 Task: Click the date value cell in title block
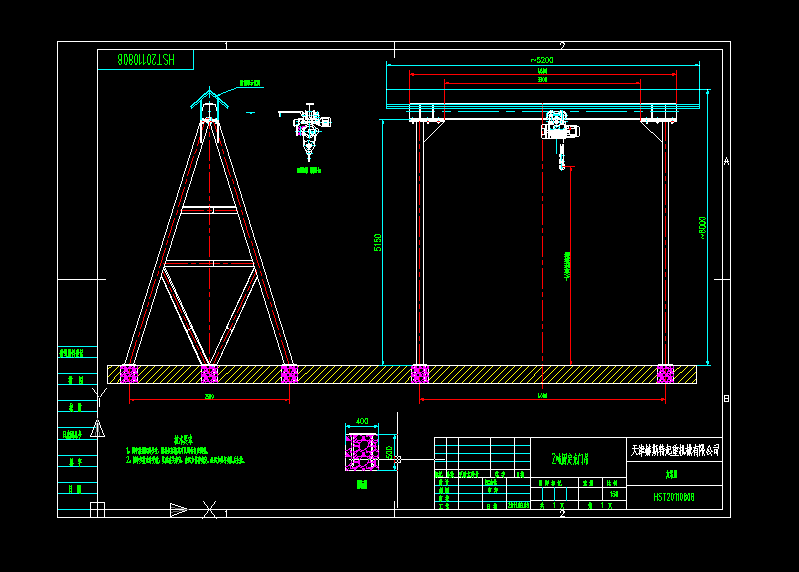519,505
